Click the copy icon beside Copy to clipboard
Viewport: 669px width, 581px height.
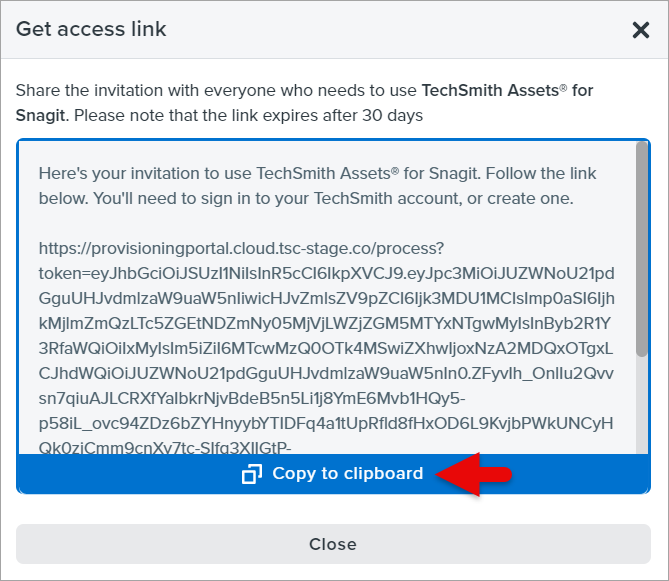click(x=252, y=474)
